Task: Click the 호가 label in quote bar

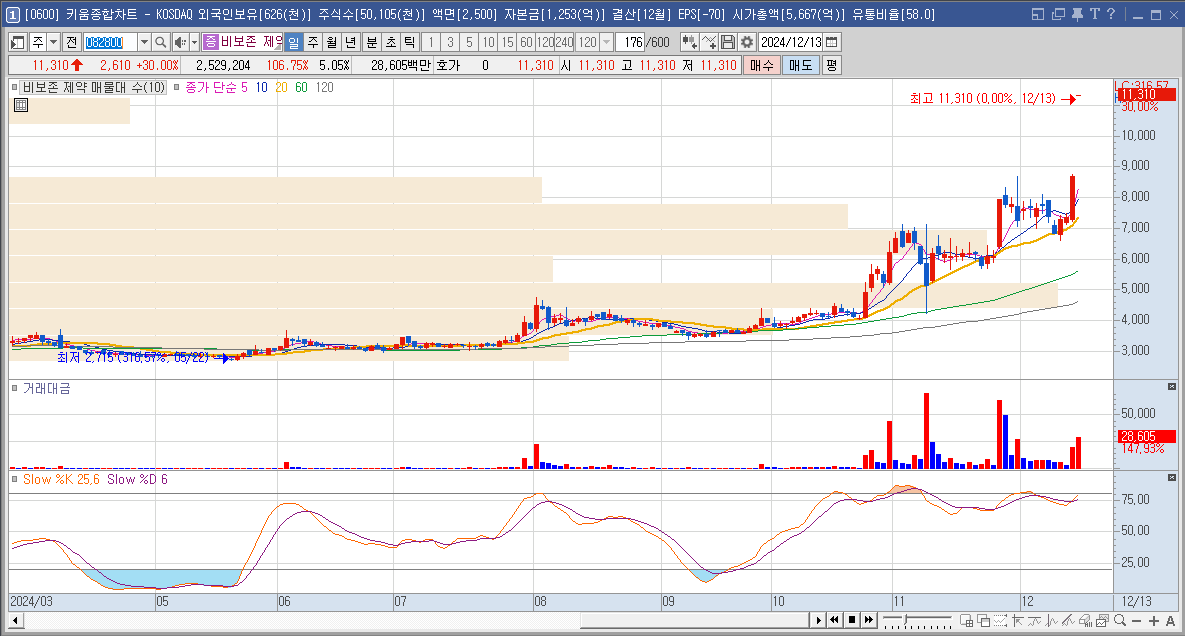Action: point(448,66)
